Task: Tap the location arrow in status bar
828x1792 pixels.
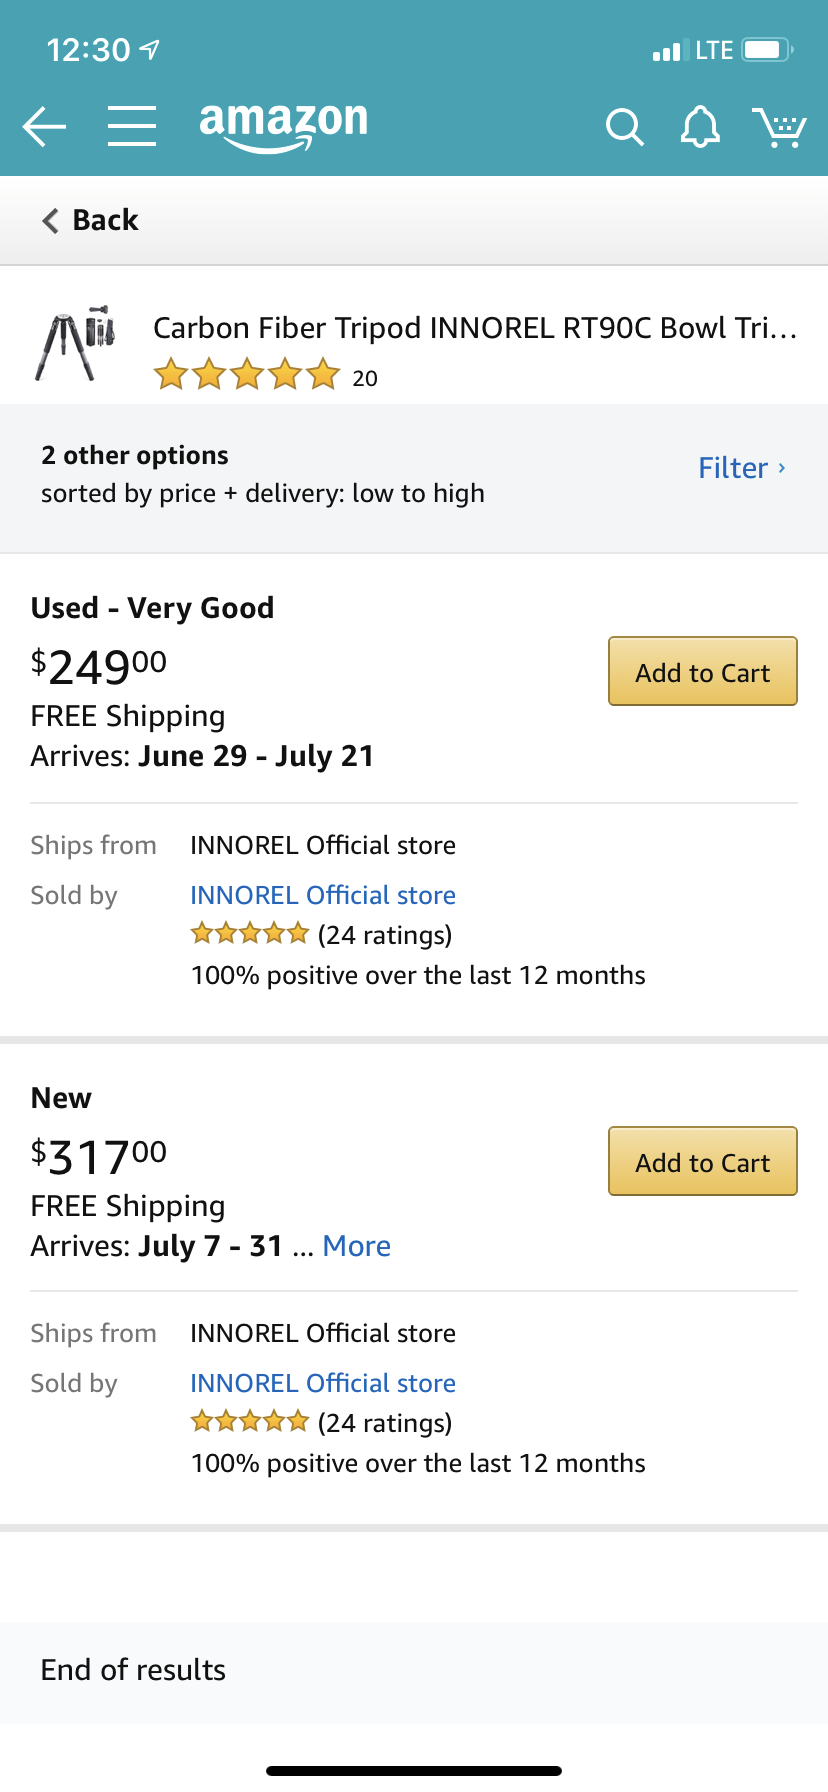Action: [150, 49]
